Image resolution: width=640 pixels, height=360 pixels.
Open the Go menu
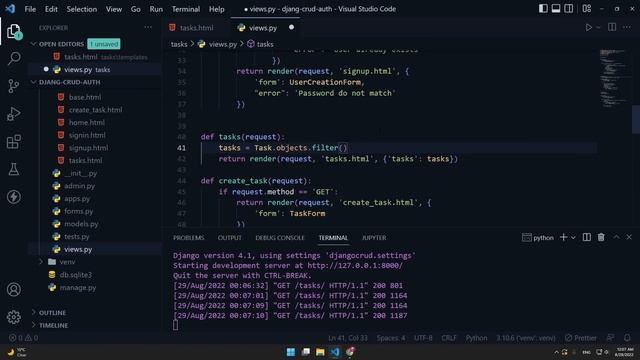136,9
